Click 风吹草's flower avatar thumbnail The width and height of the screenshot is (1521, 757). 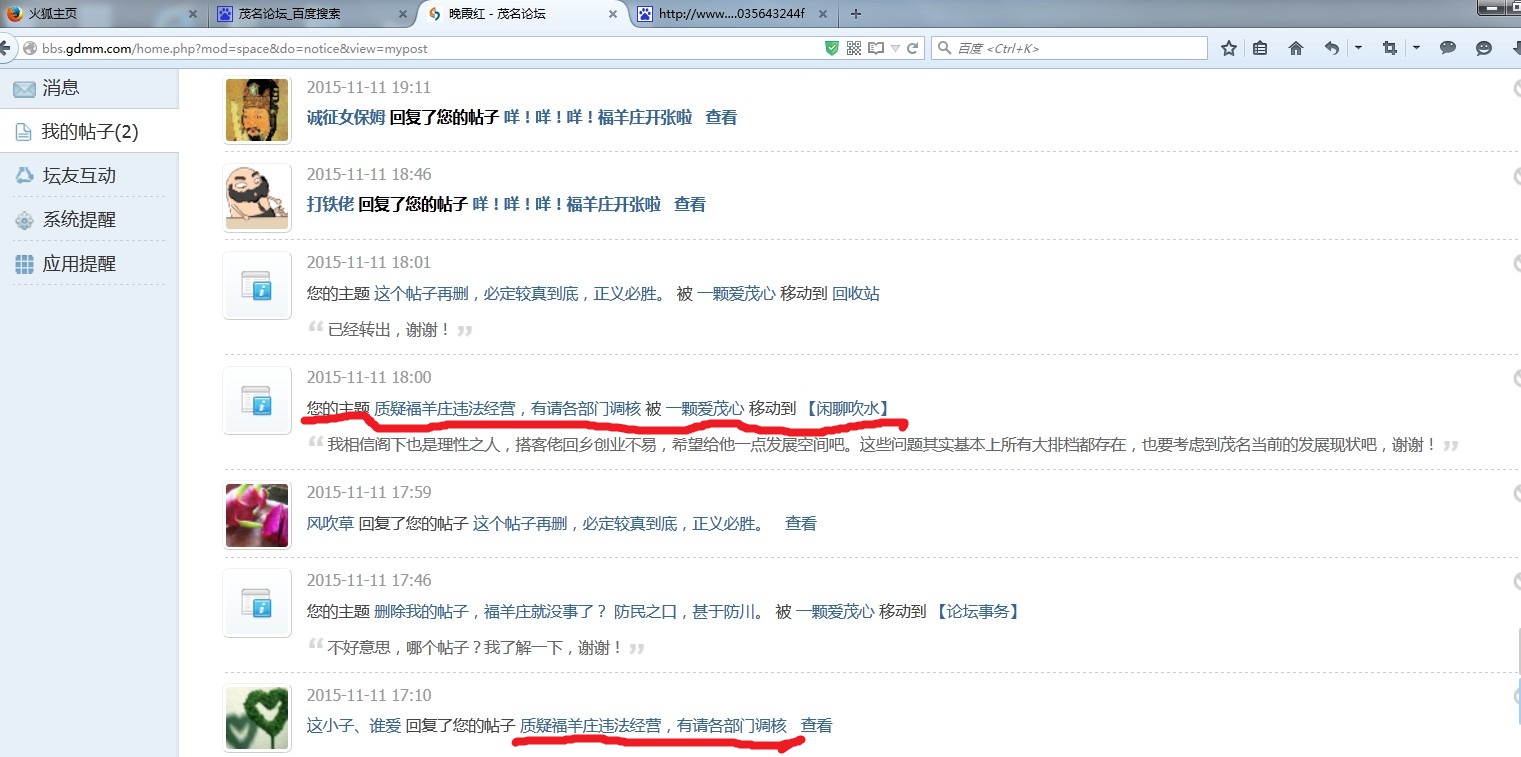click(x=257, y=515)
